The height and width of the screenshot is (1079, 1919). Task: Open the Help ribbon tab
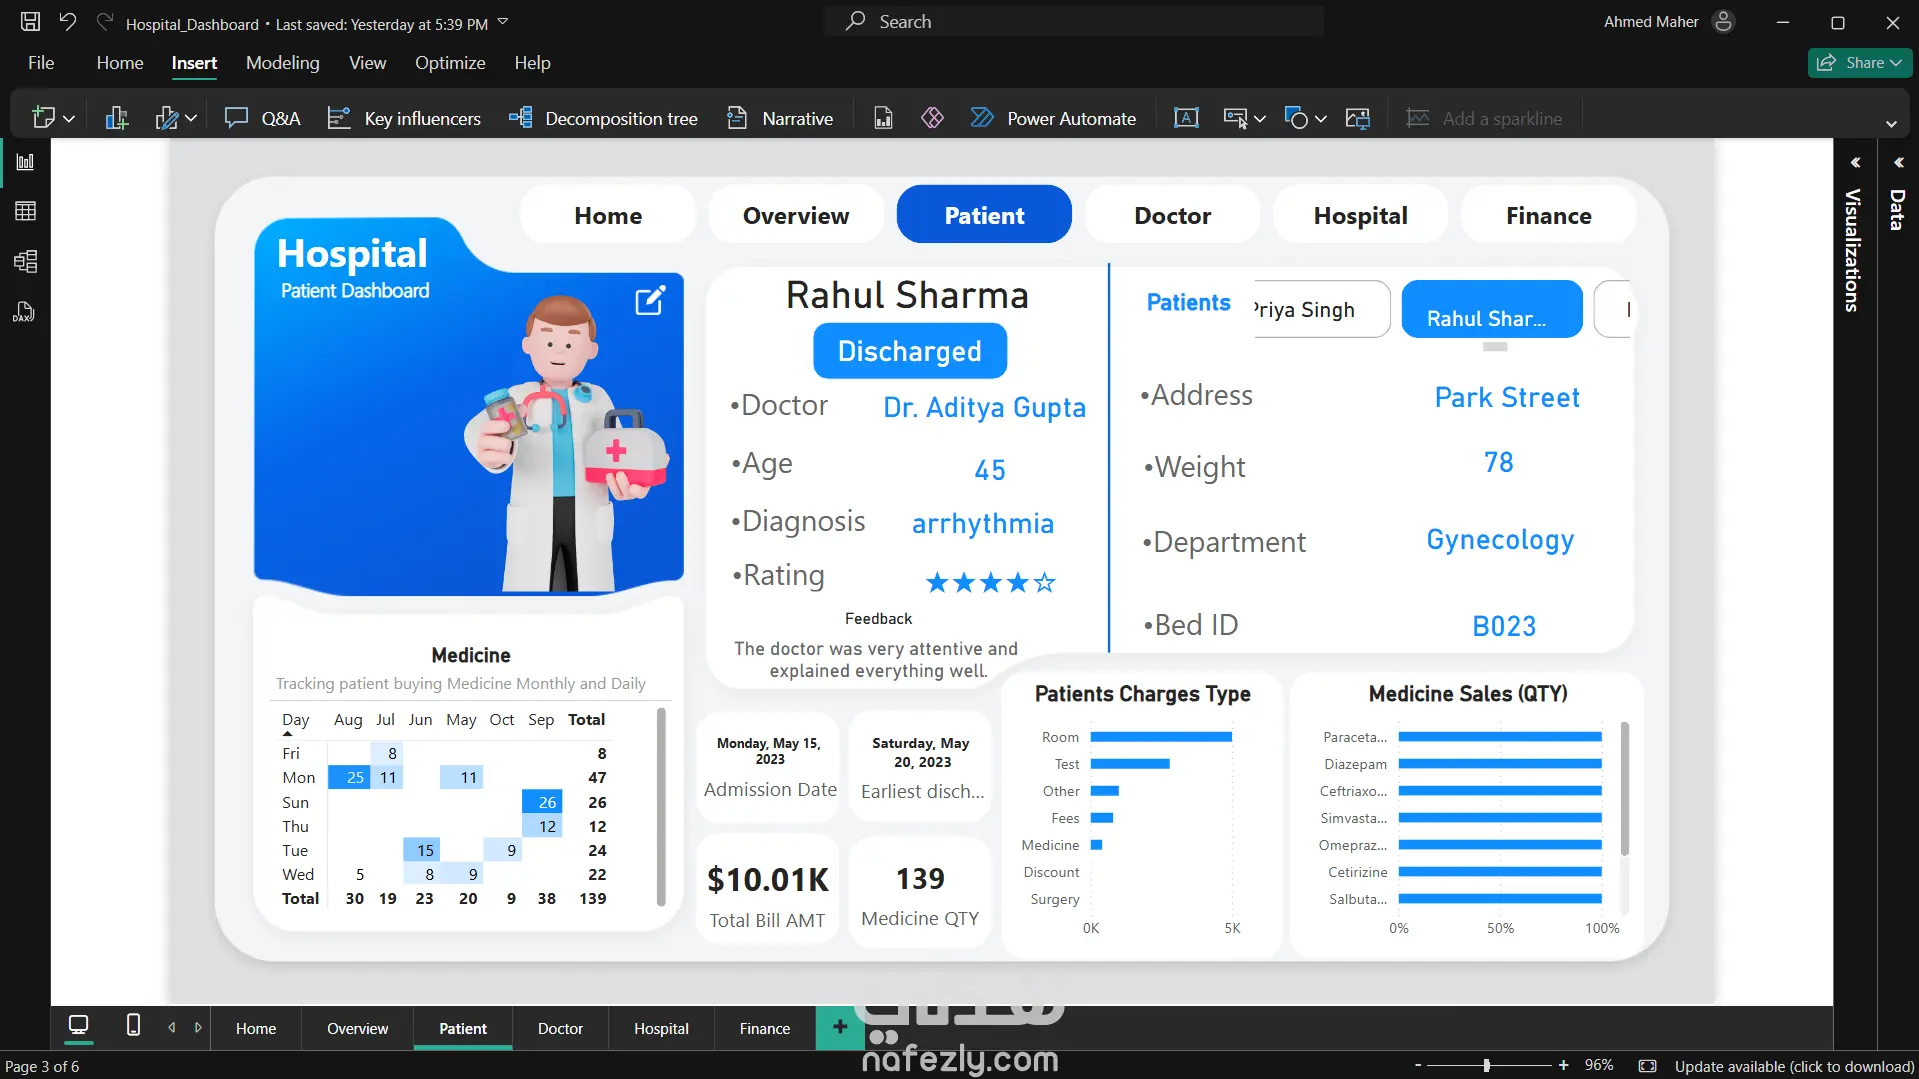pos(532,62)
